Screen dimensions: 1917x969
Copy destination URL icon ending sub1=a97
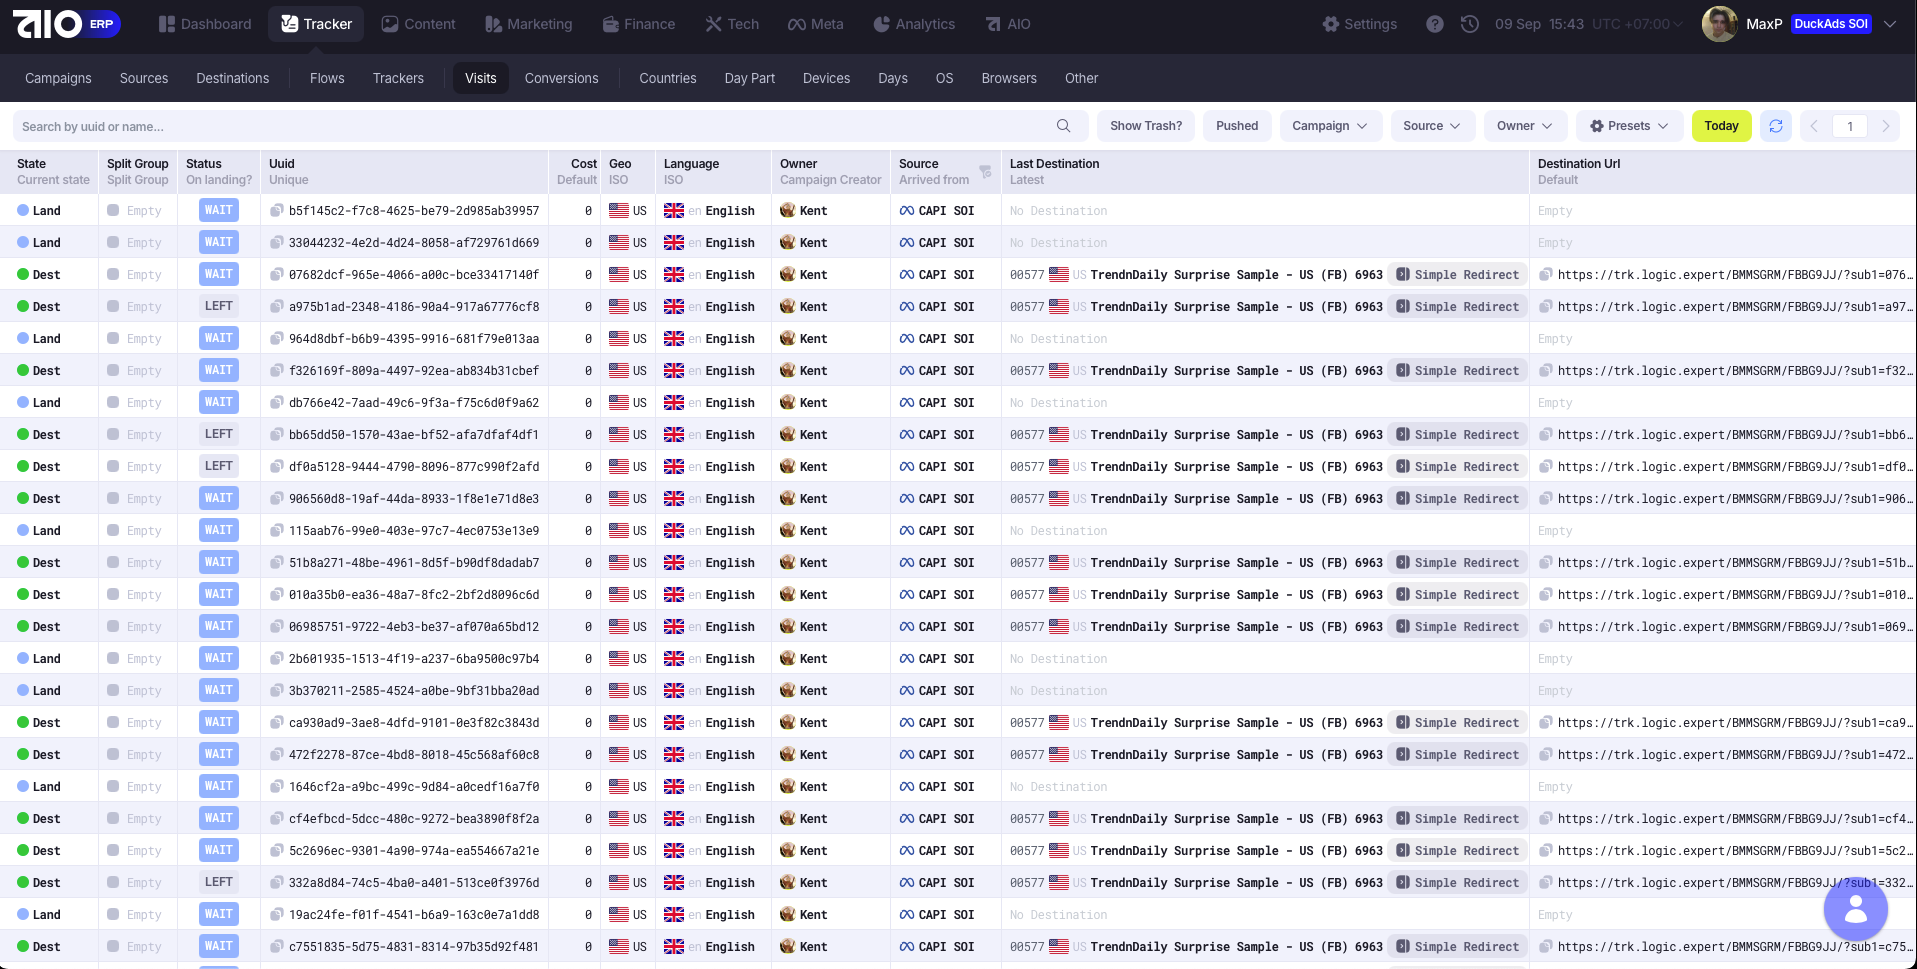[1546, 307]
